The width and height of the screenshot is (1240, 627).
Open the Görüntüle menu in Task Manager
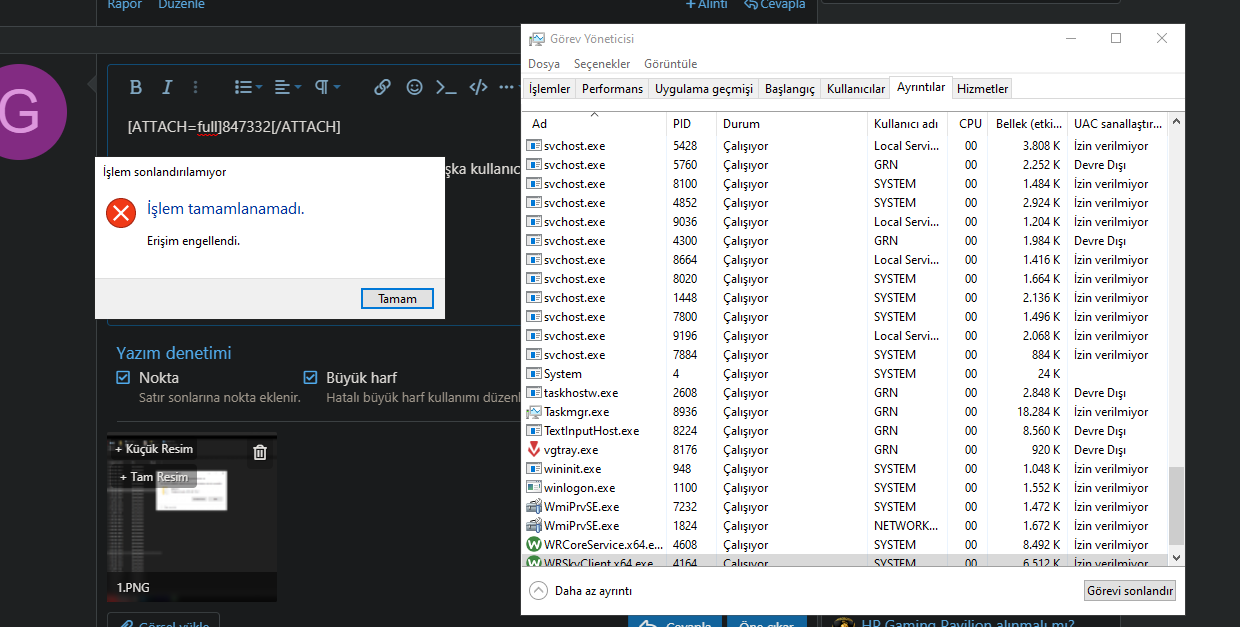[670, 64]
